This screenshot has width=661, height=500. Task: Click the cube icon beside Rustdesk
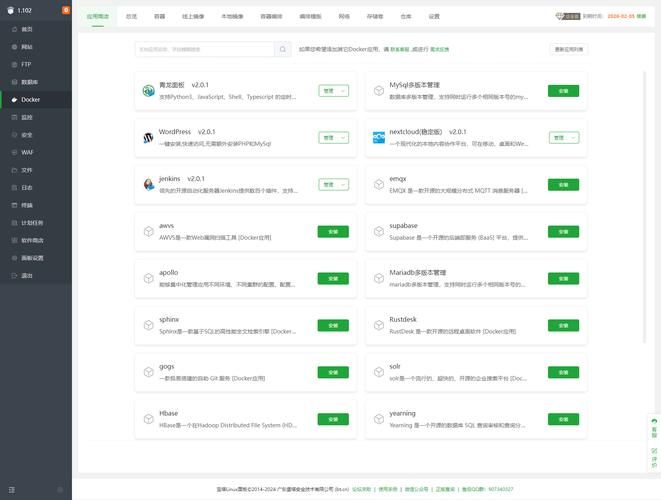coord(379,325)
